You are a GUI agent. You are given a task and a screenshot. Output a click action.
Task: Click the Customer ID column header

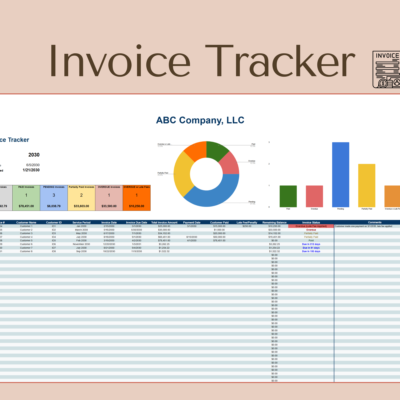point(54,222)
